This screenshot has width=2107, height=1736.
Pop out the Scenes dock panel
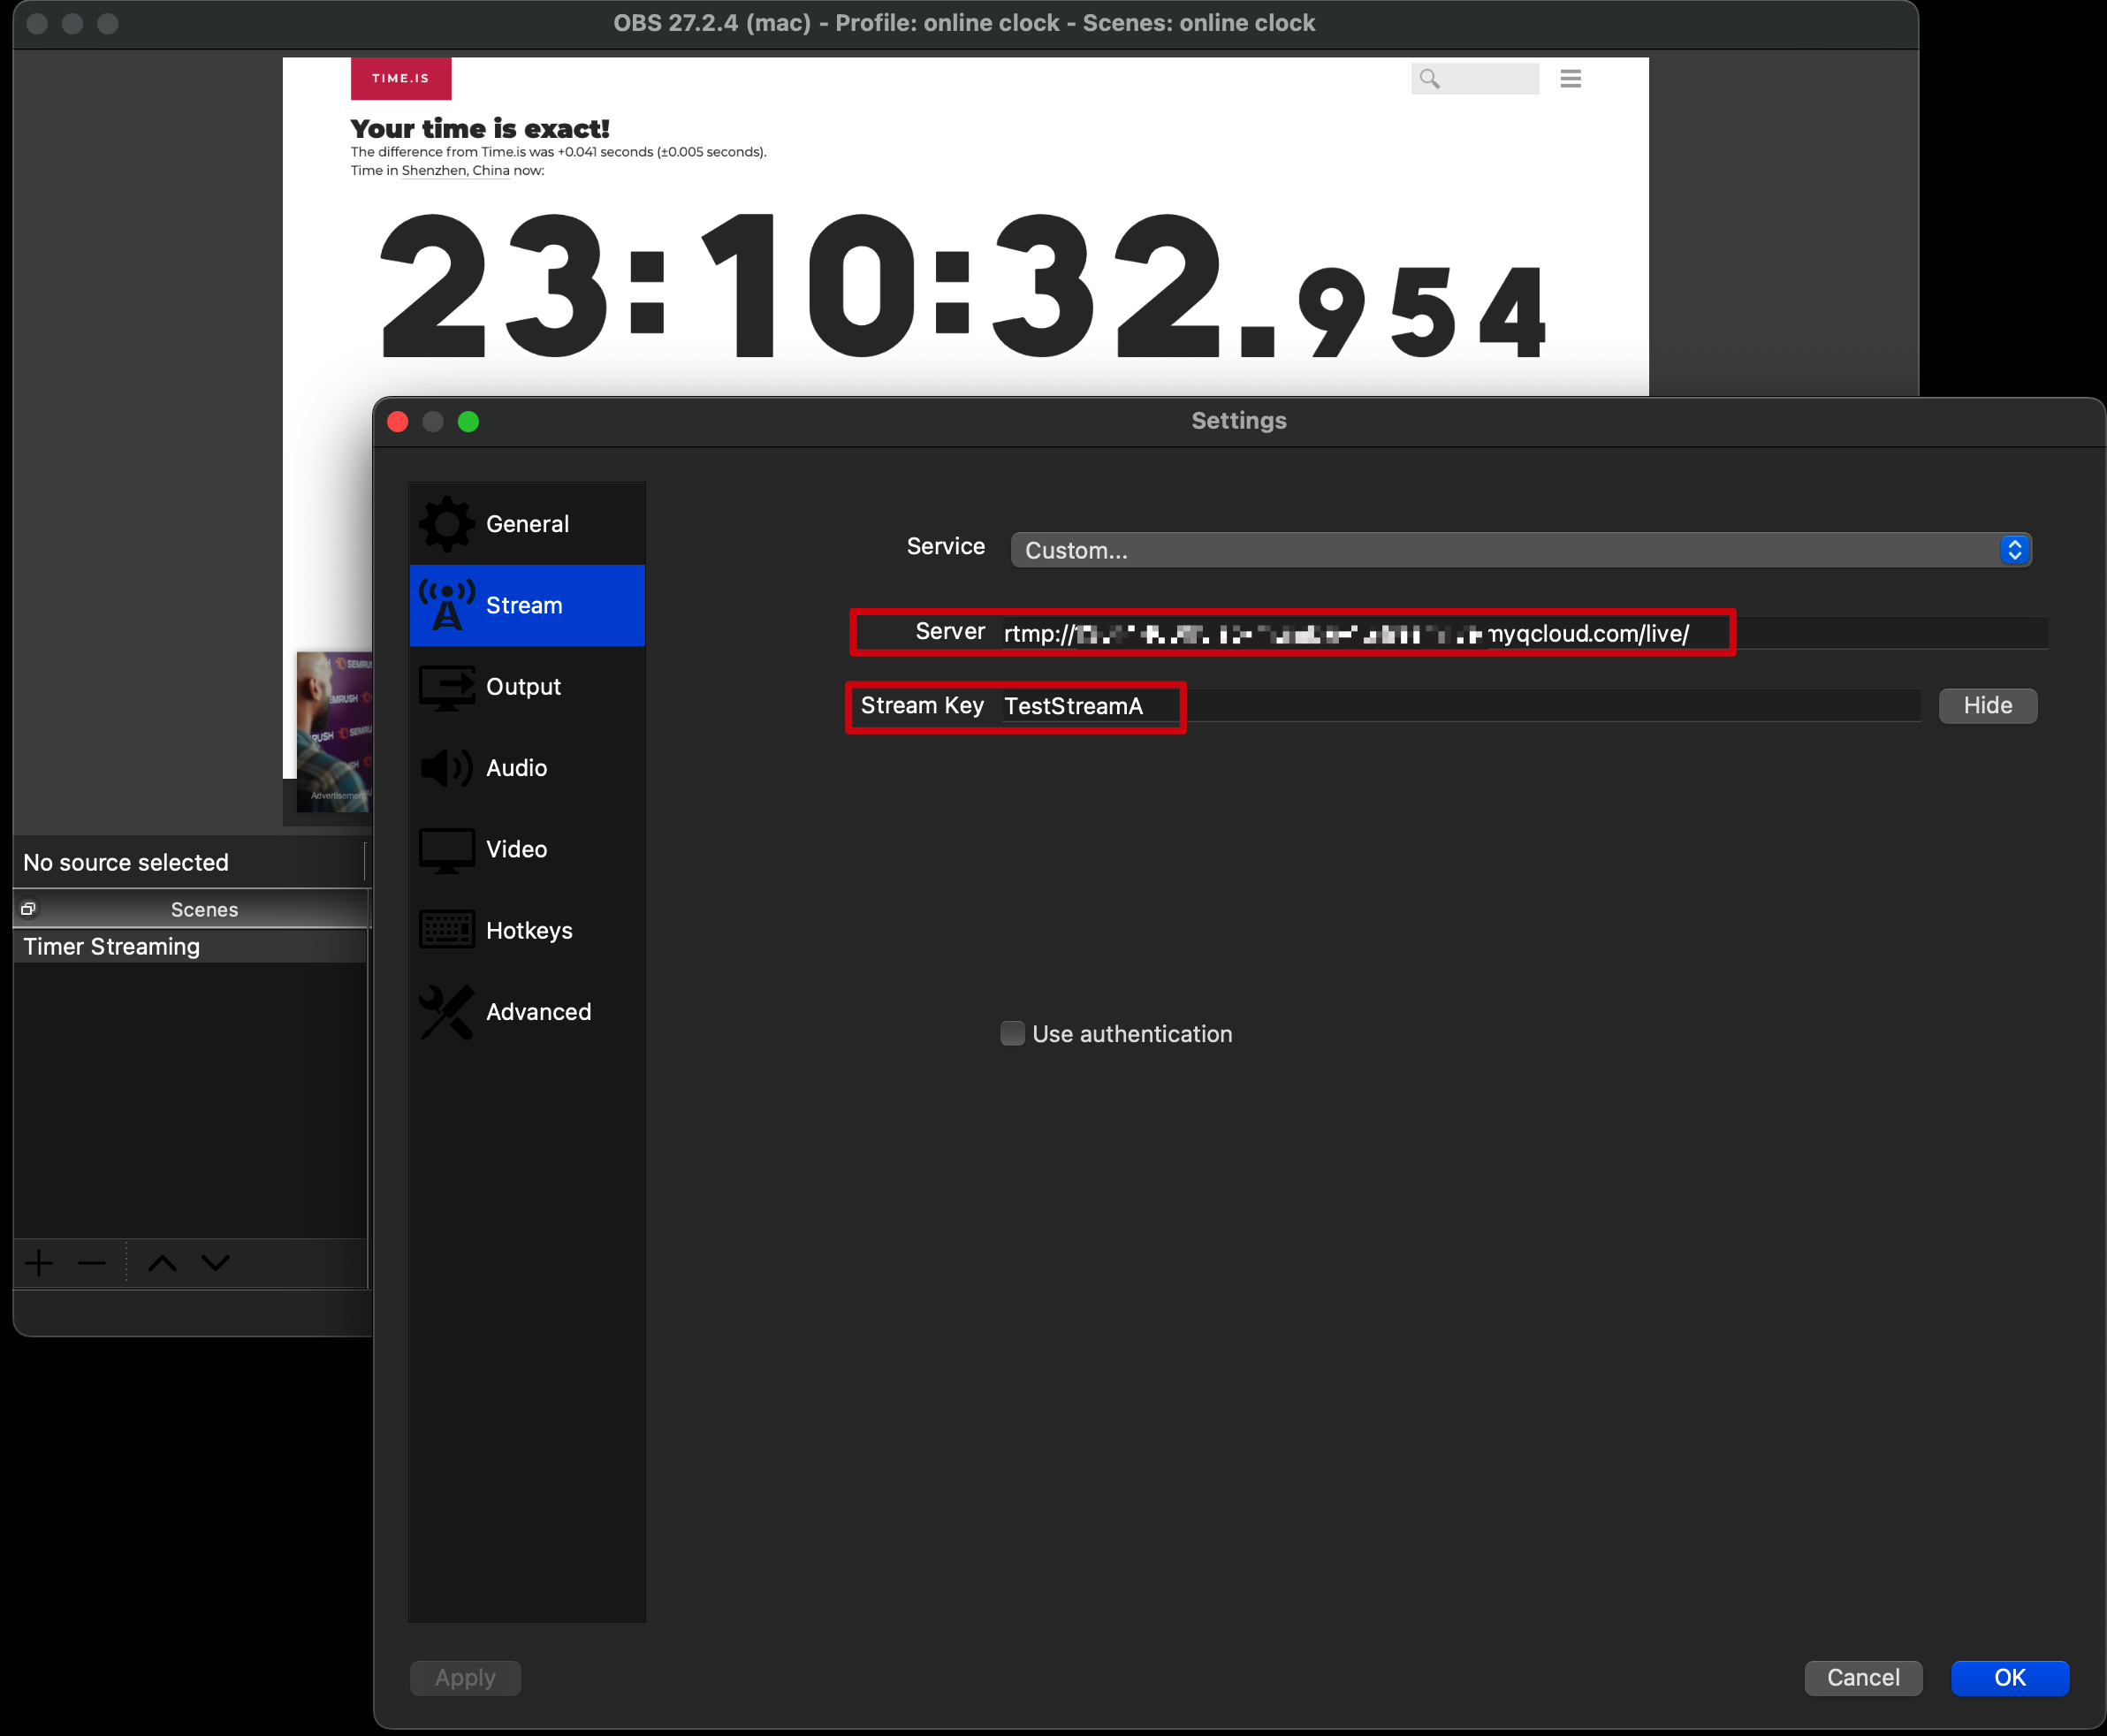tap(28, 909)
